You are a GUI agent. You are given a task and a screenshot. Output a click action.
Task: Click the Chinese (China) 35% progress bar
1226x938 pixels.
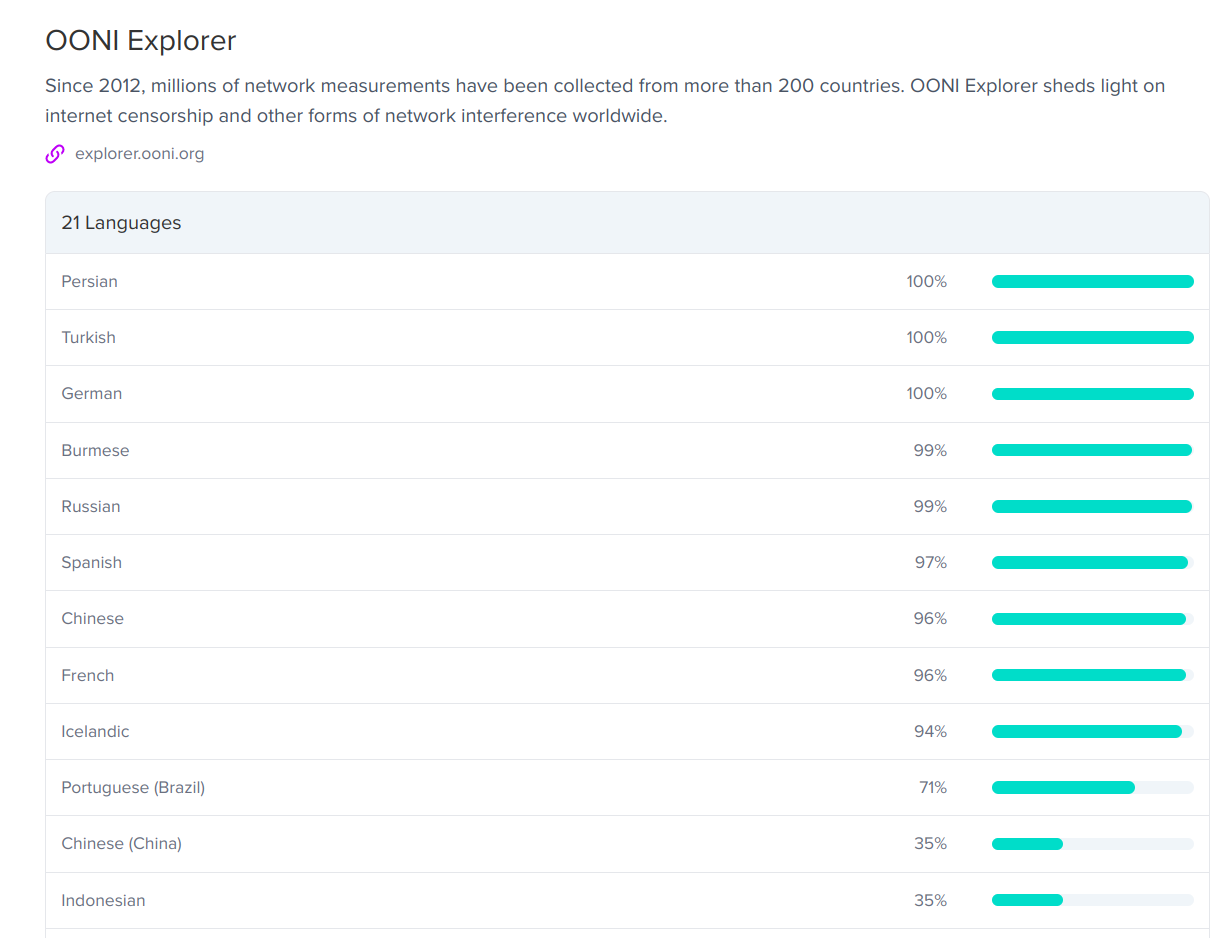1092,844
